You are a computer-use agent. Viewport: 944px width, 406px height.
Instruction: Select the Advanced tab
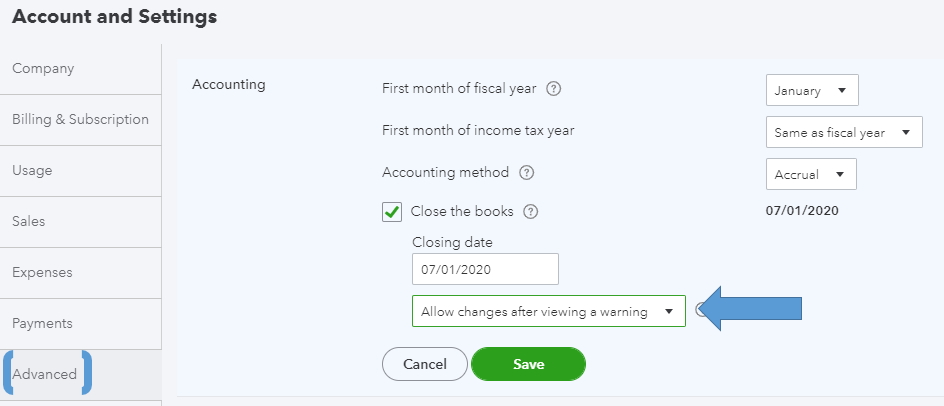point(46,374)
